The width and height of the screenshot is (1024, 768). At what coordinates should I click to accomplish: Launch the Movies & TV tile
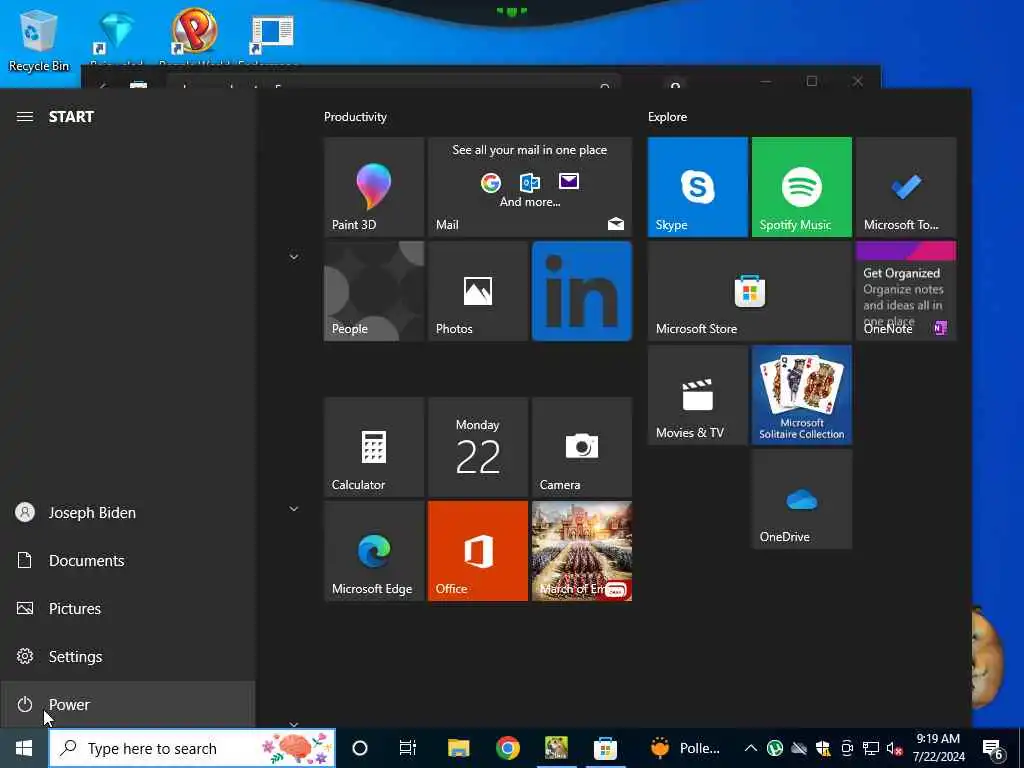tap(697, 395)
